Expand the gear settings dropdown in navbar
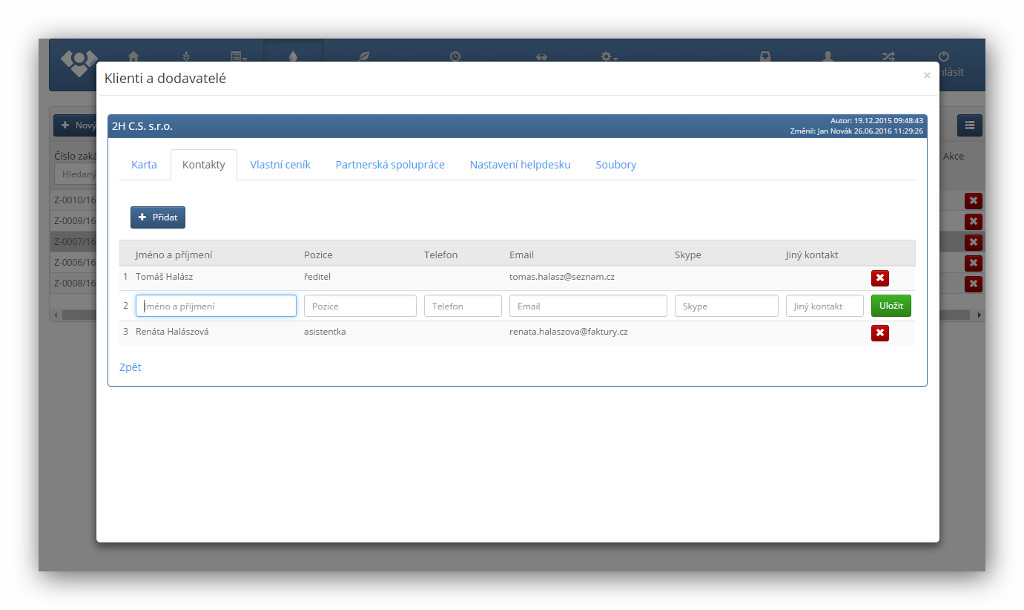The image size is (1024, 610). coord(608,57)
